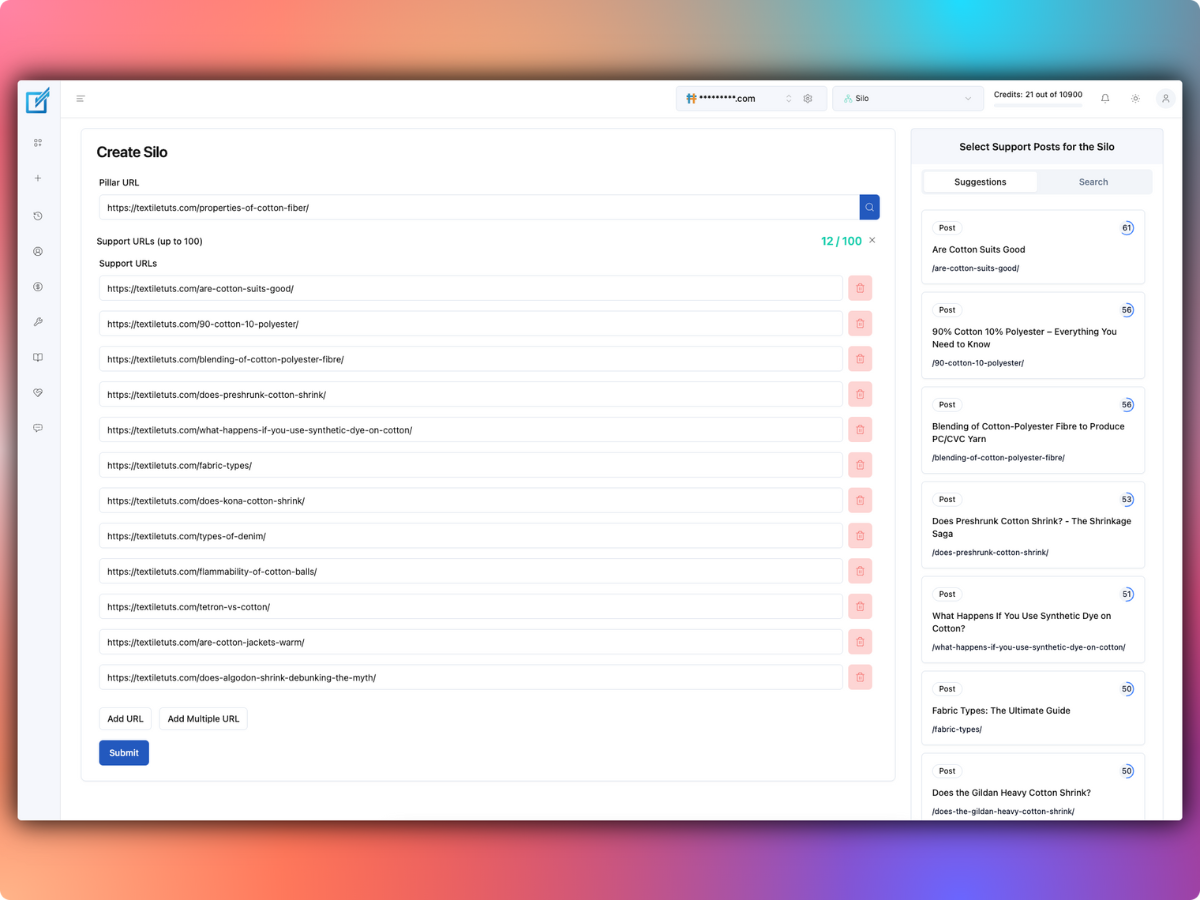Open the account circle icon in sidebar

tap(38, 252)
